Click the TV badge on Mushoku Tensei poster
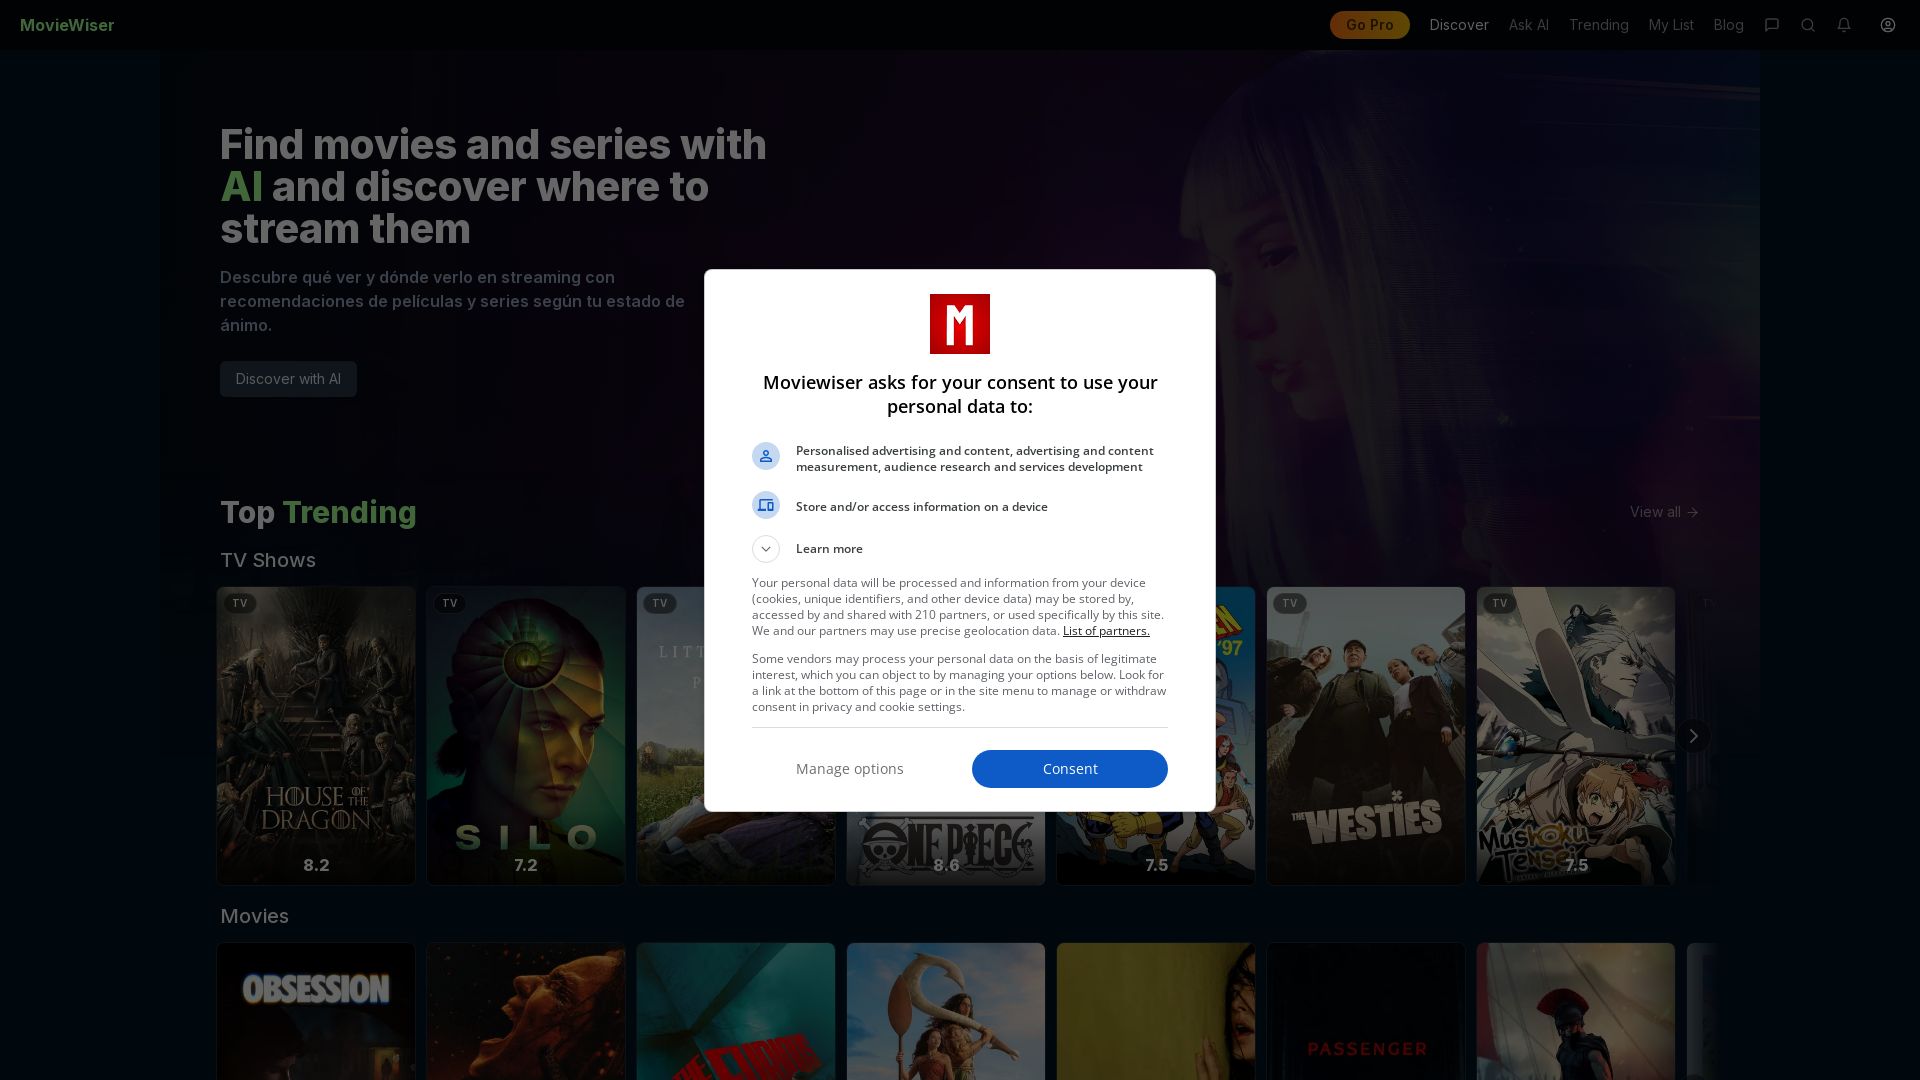This screenshot has width=1920, height=1080. pyautogui.click(x=1500, y=603)
